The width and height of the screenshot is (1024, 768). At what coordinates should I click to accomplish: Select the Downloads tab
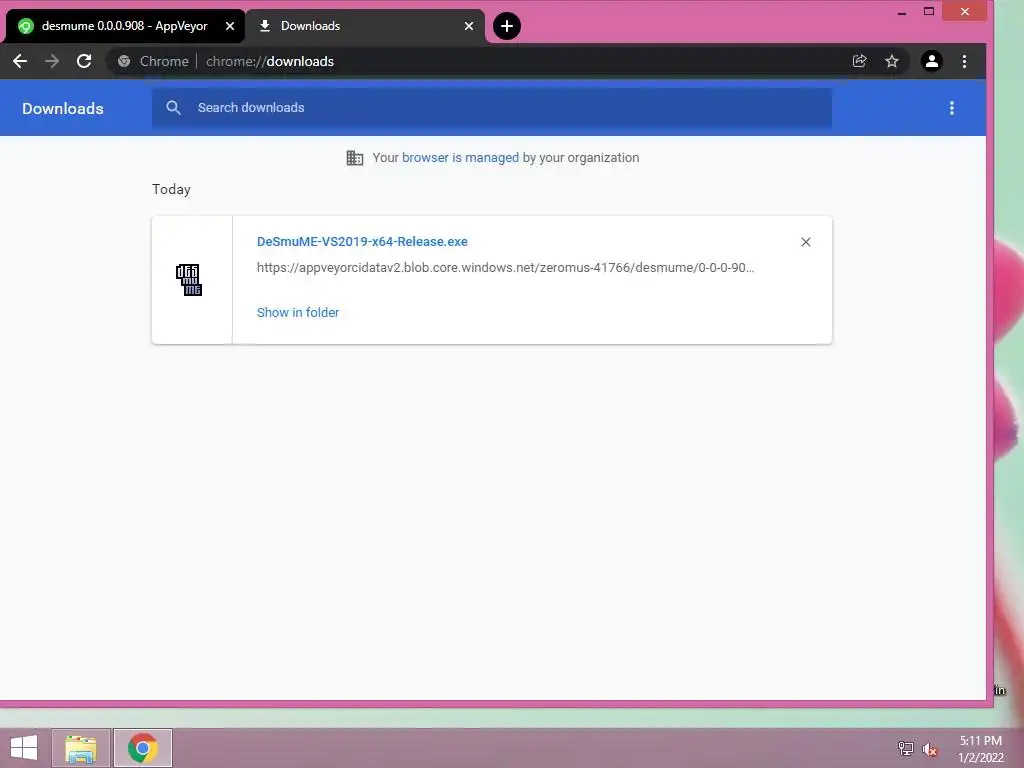[366, 26]
